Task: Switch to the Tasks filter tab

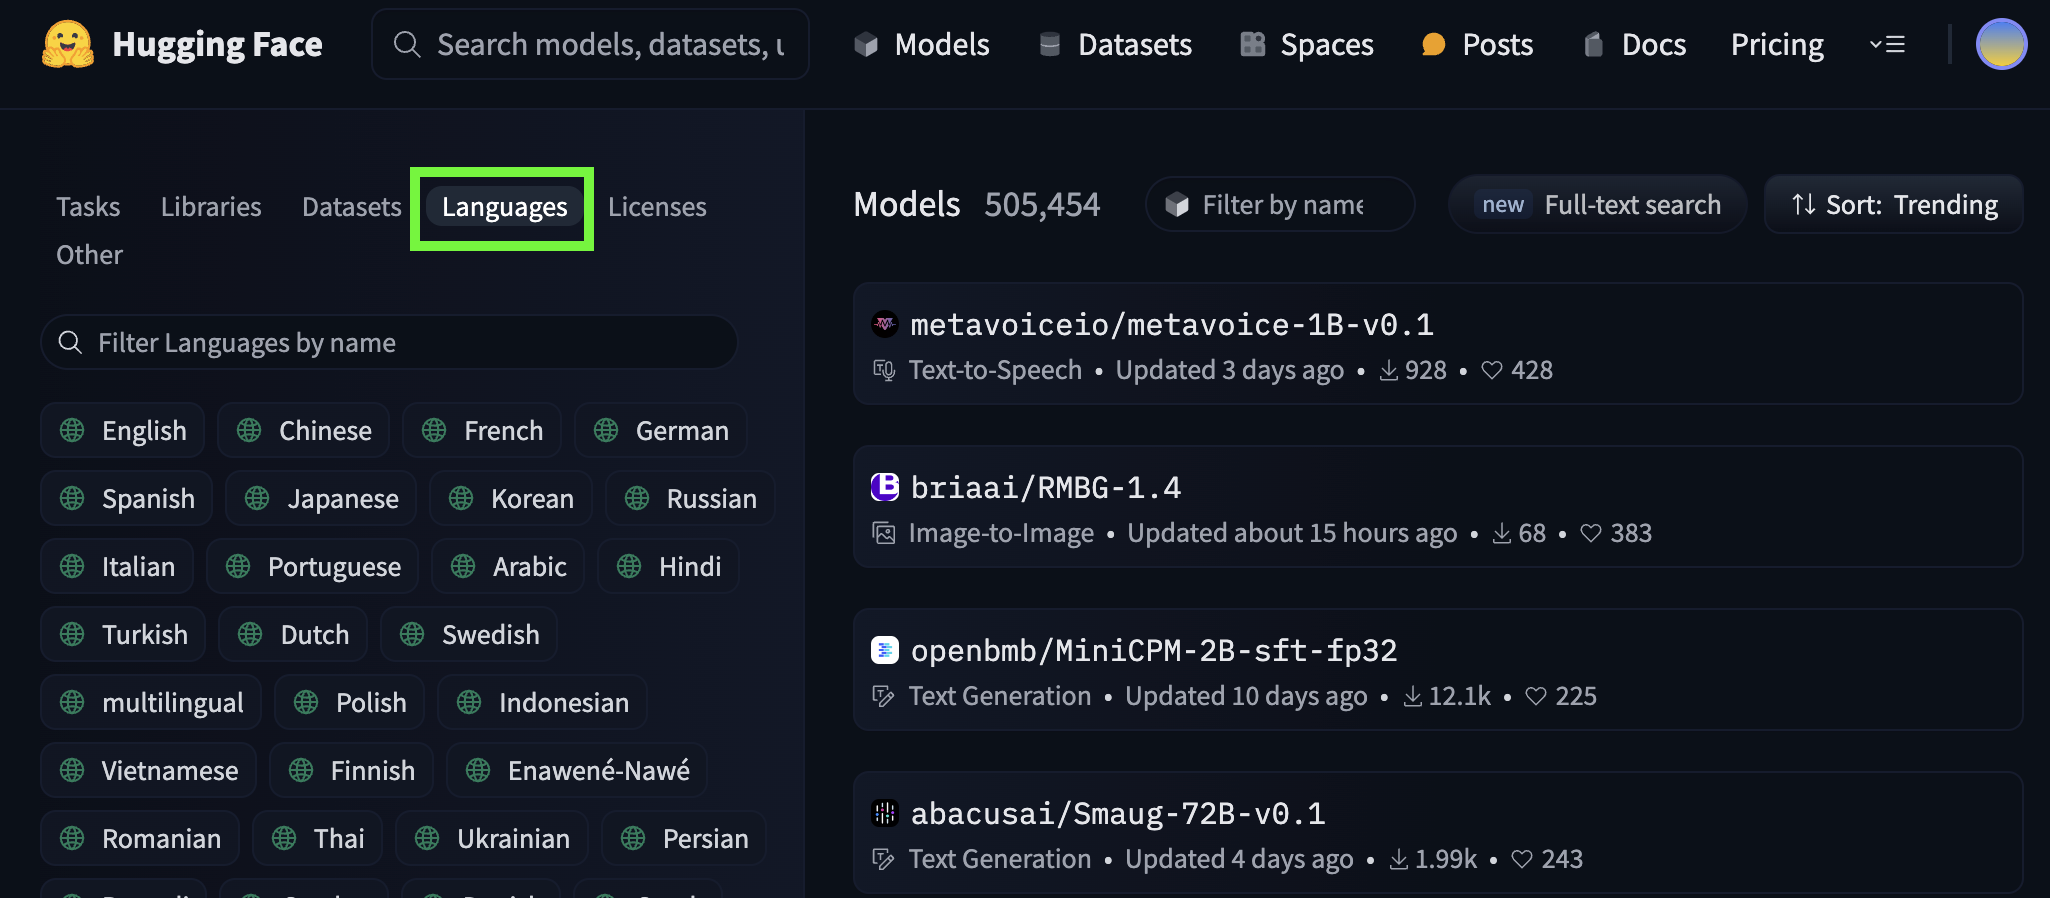Action: (x=88, y=207)
